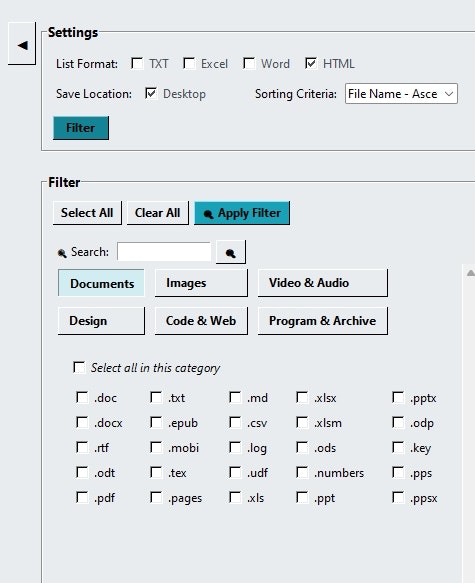The image size is (475, 583).
Task: Check the .ppt extension box
Action: click(302, 497)
